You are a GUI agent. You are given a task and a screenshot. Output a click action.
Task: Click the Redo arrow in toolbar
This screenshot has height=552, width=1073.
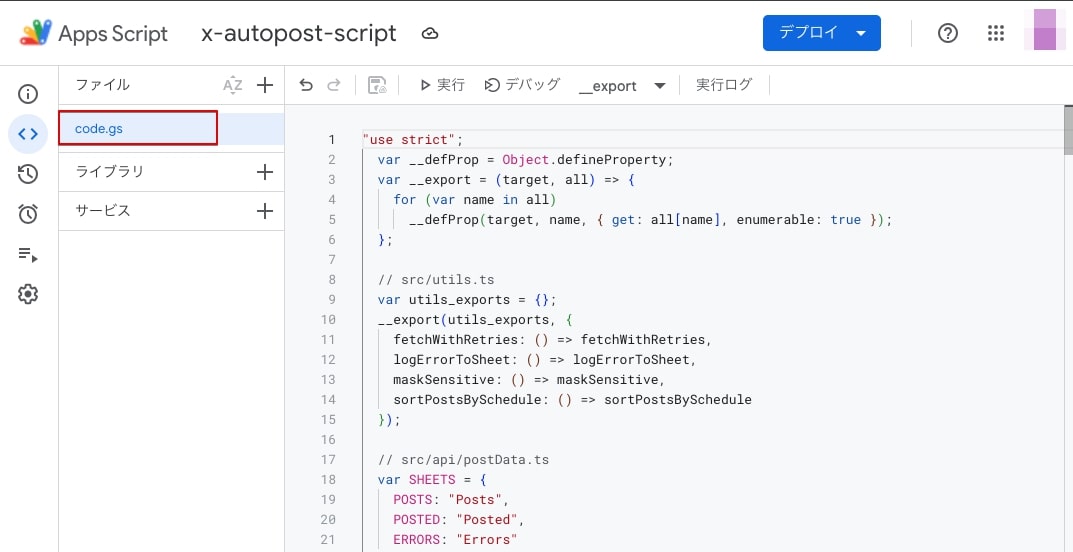(x=334, y=86)
